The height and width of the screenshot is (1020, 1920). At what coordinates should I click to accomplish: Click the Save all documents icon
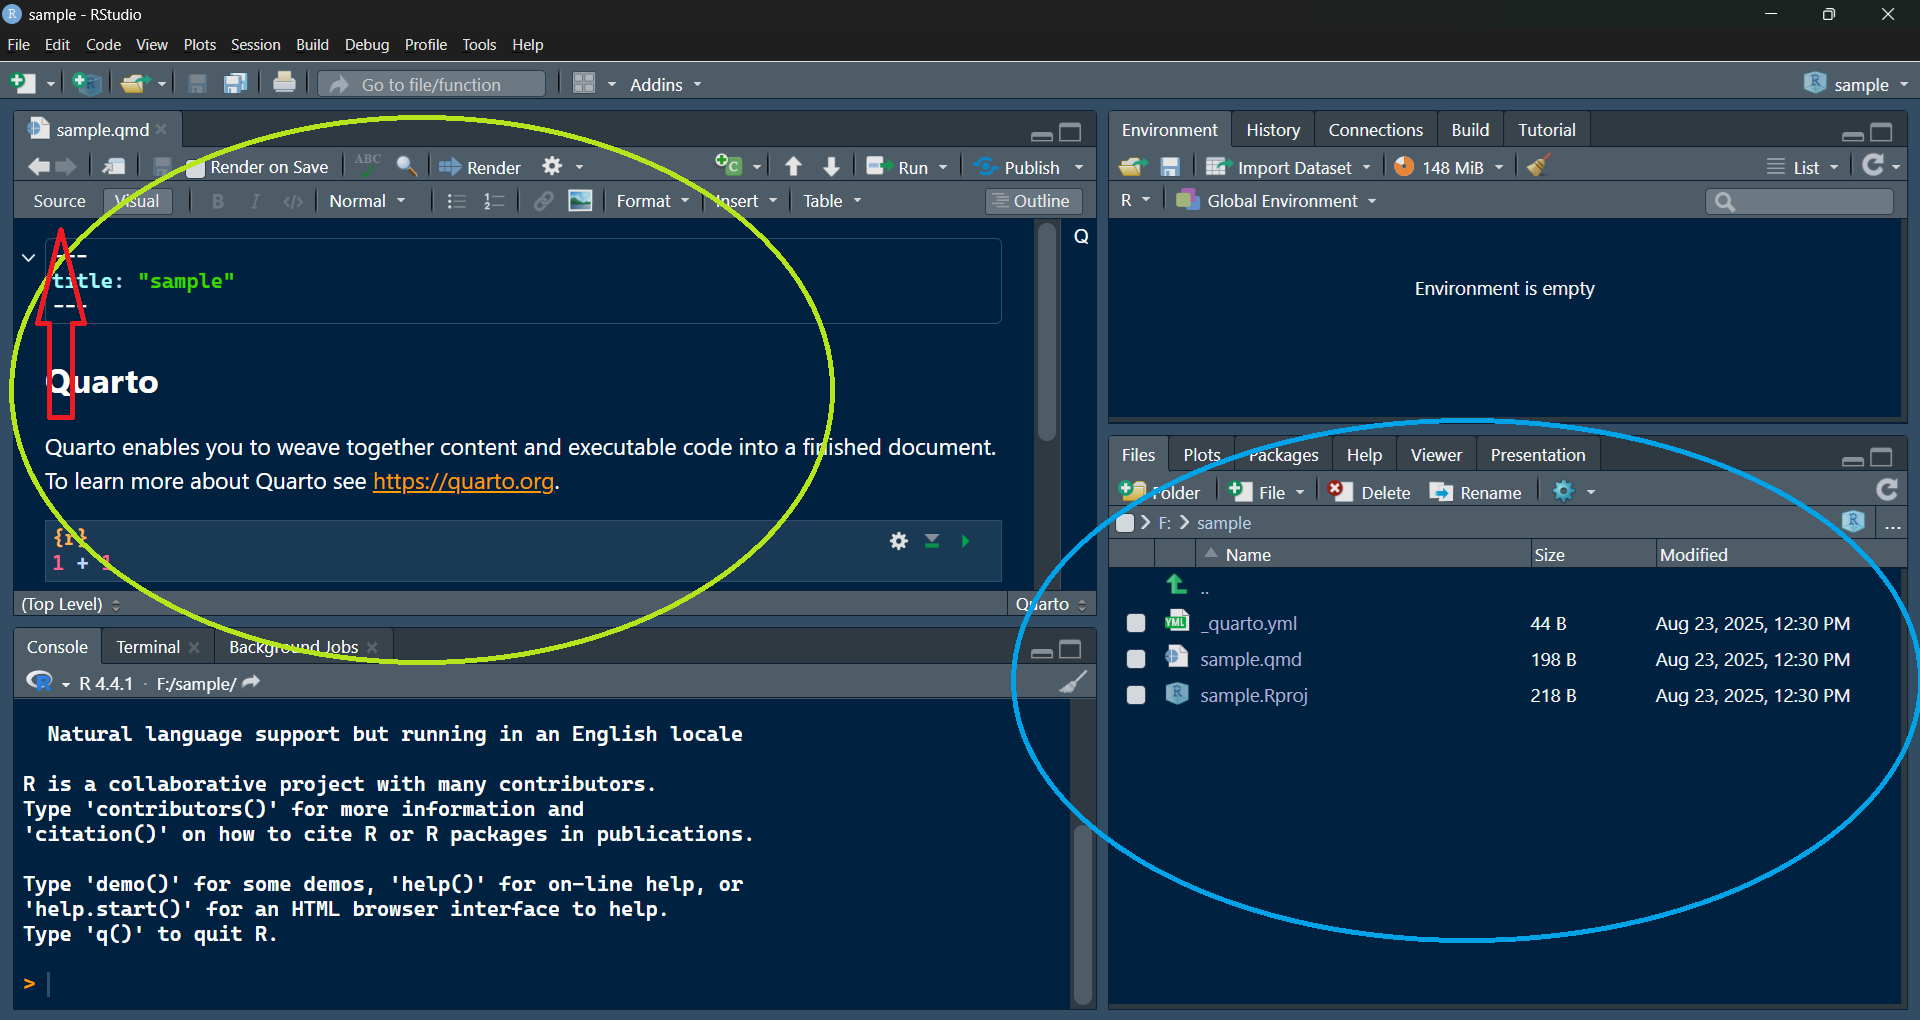tap(235, 84)
